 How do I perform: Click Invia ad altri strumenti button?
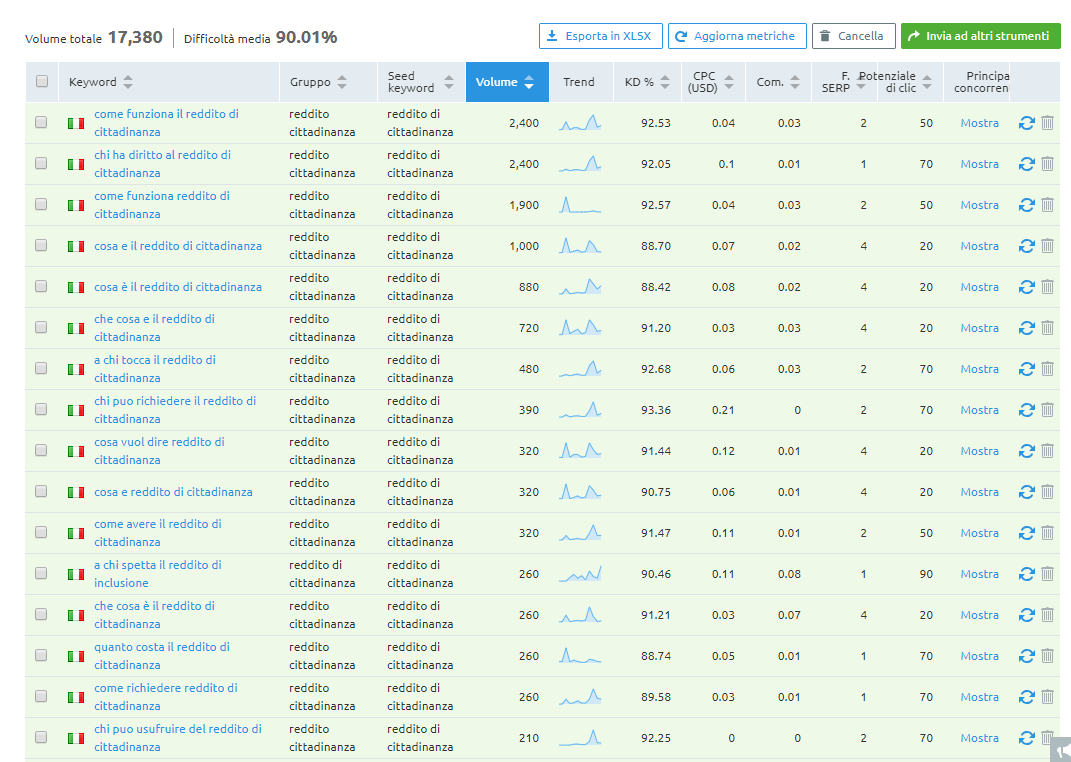[x=980, y=36]
